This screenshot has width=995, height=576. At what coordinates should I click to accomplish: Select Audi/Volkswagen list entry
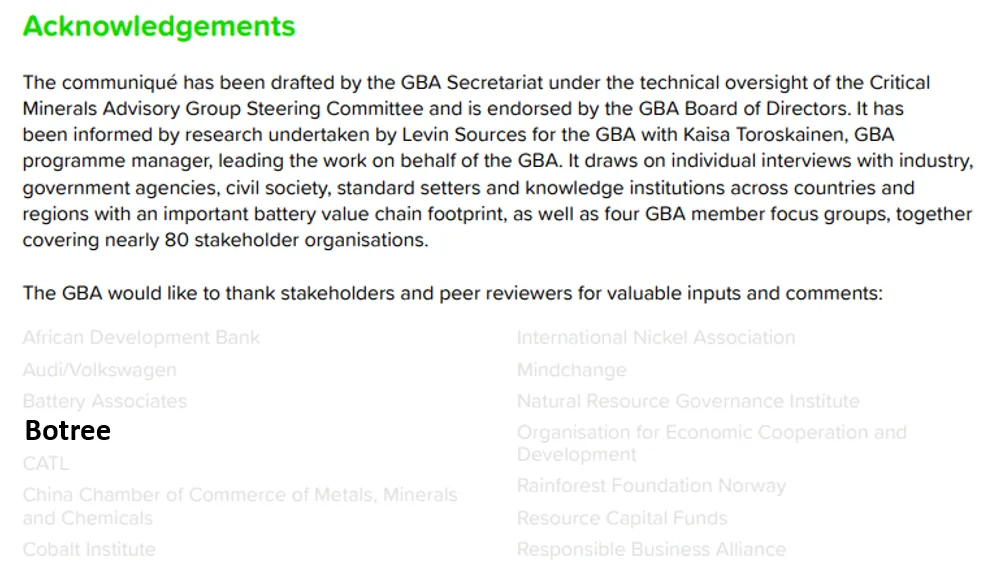pos(100,370)
